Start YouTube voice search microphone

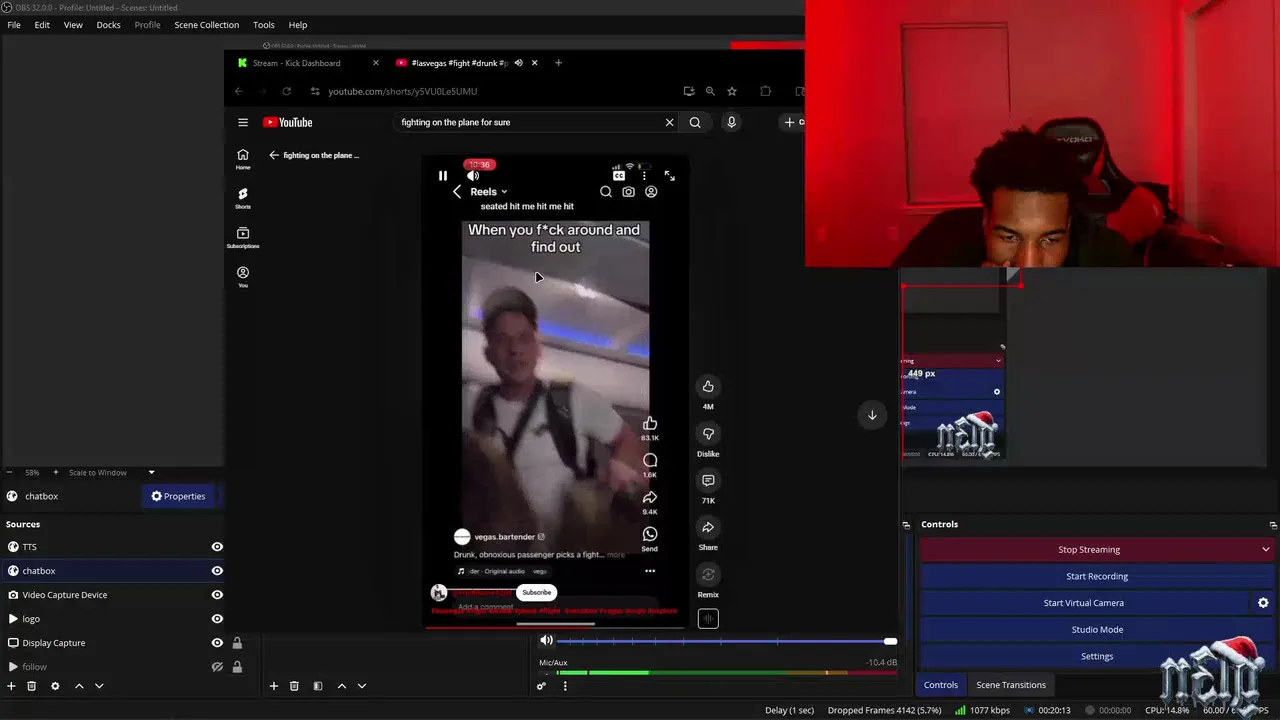pyautogui.click(x=731, y=122)
